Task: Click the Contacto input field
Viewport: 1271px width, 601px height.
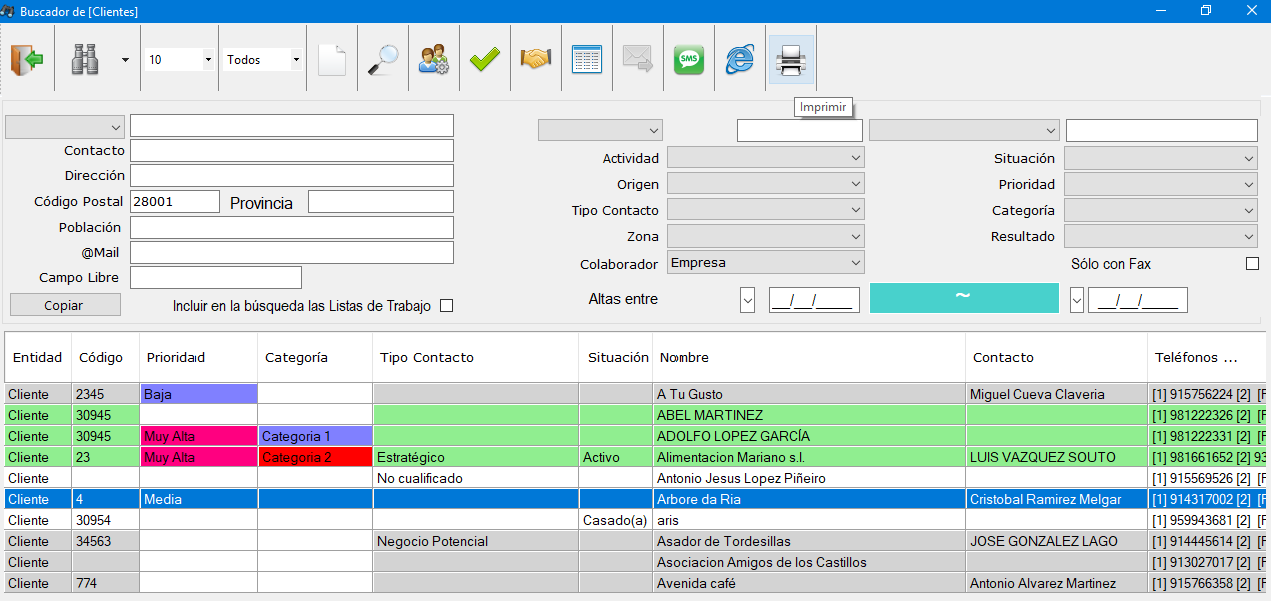Action: [292, 150]
